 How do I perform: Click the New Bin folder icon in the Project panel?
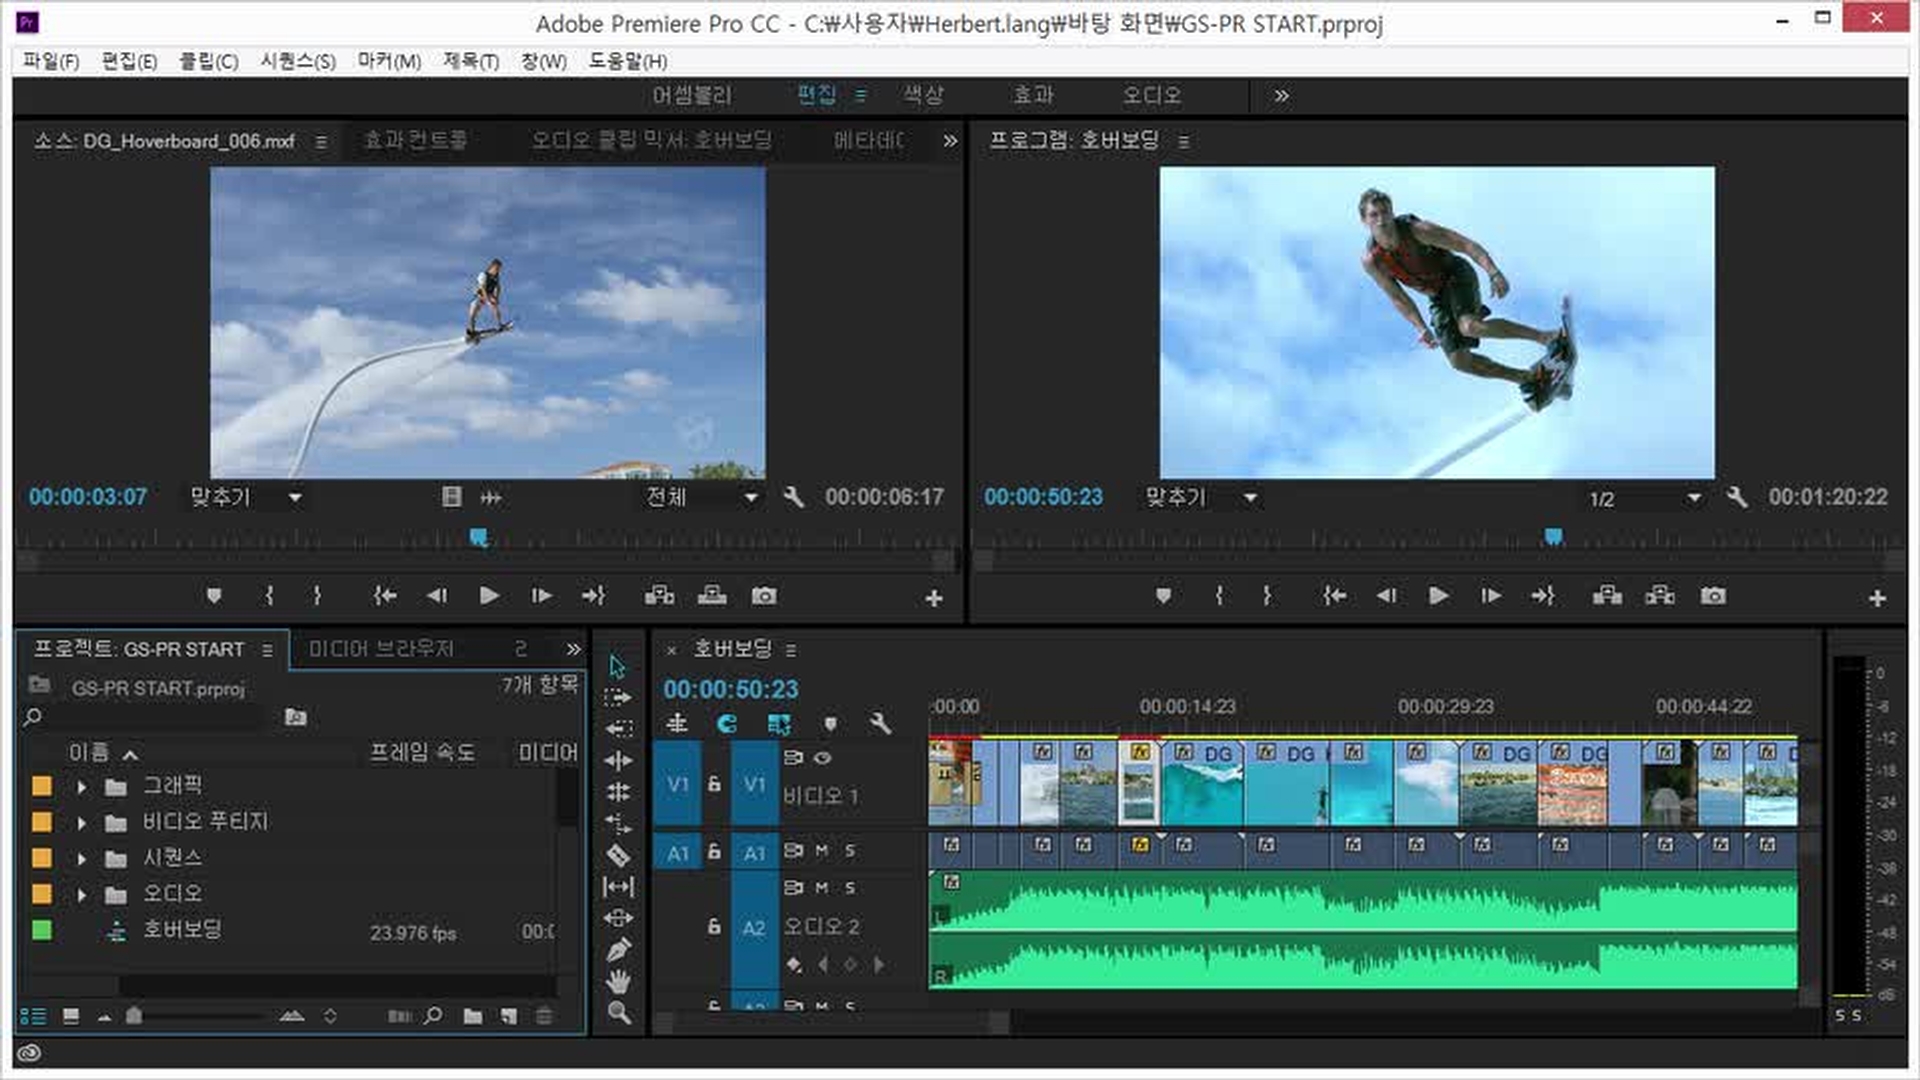pos(473,1016)
